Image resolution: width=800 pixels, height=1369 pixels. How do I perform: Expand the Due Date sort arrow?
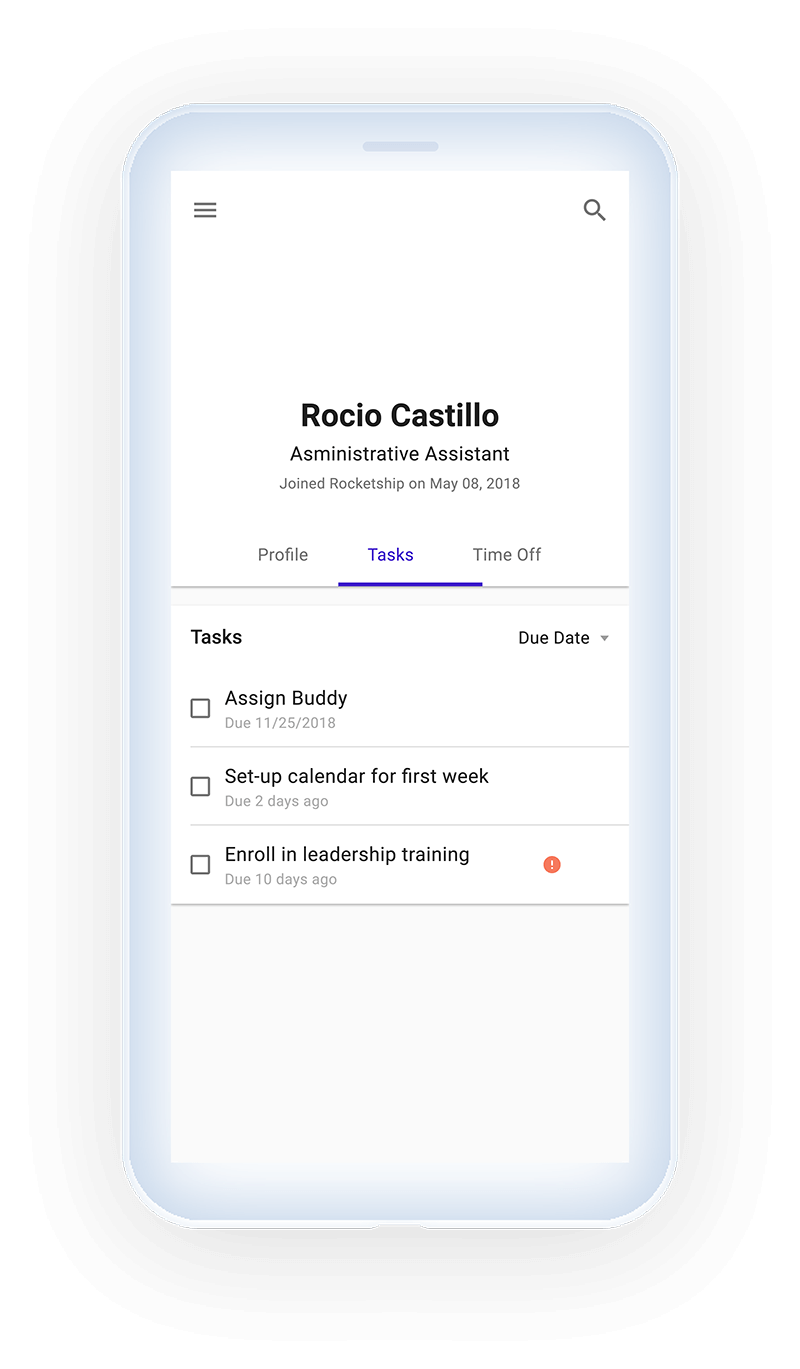click(x=604, y=639)
